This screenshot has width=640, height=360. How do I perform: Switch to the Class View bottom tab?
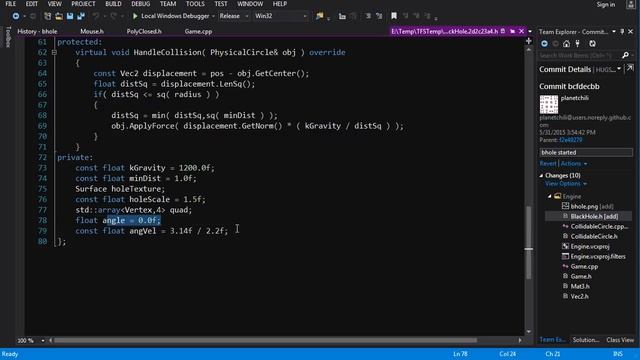click(x=620, y=340)
